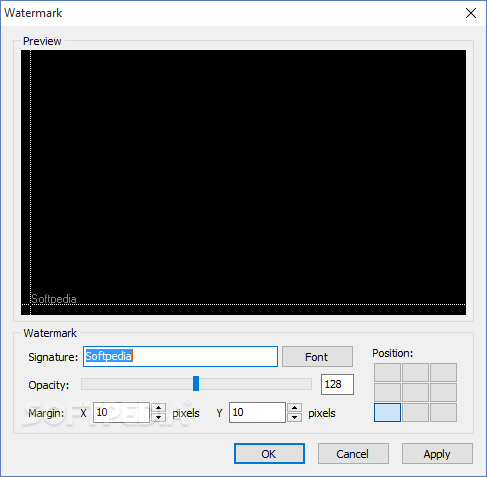487x477 pixels.
Task: Close the Watermark dialog
Action: [471, 13]
